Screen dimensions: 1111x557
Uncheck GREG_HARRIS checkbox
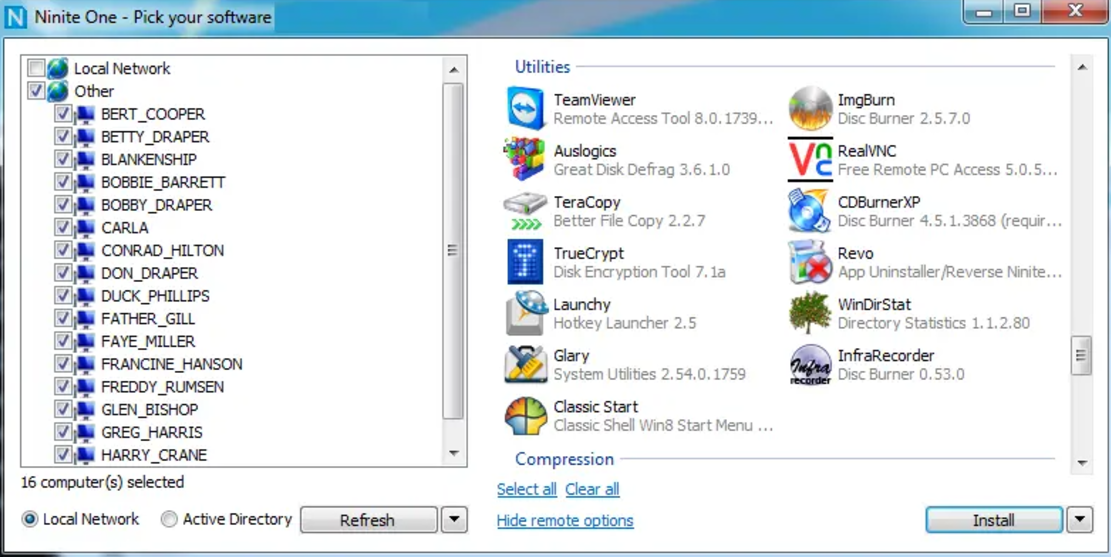63,432
